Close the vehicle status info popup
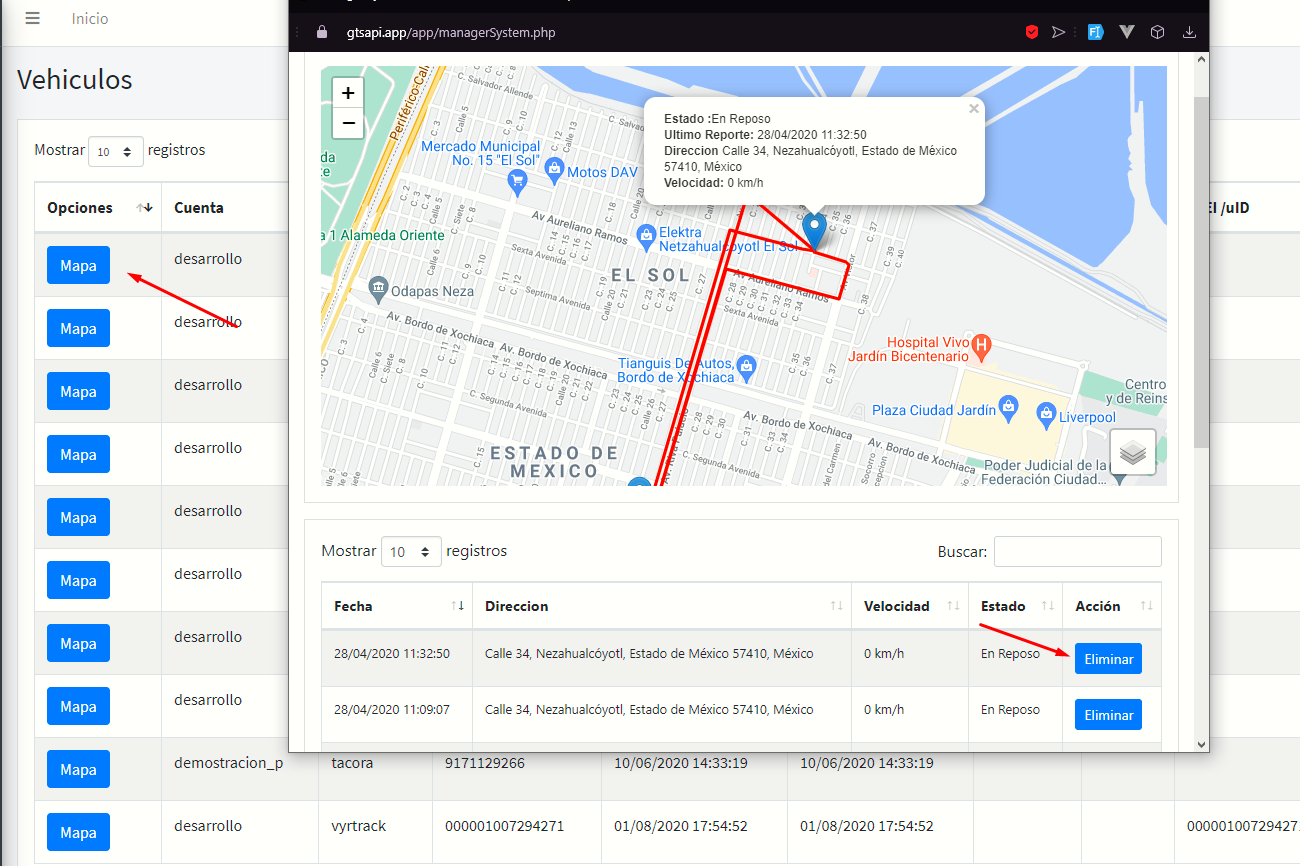Image resolution: width=1300 pixels, height=866 pixels. tap(974, 109)
